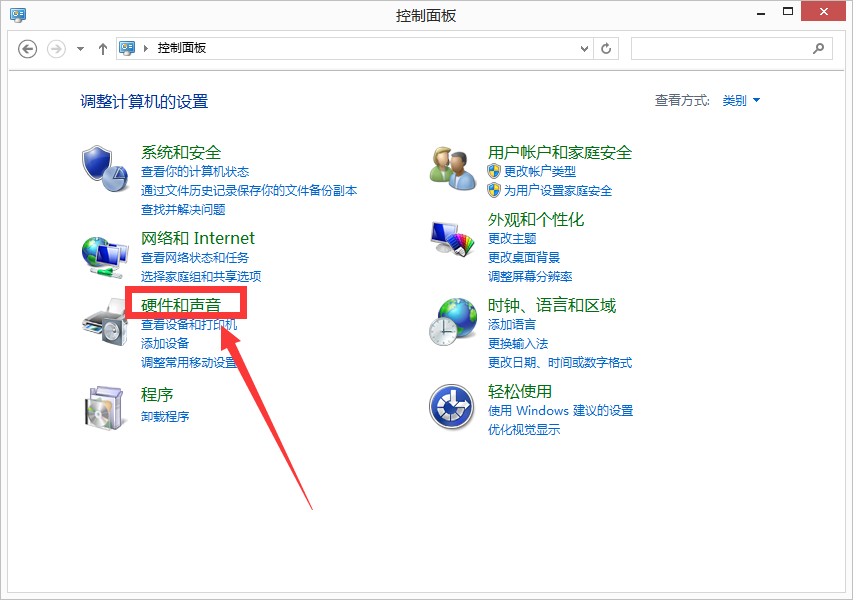Screen dimensions: 853x600
Task: Open the Clock, Language and Region globe icon
Action: tap(453, 322)
